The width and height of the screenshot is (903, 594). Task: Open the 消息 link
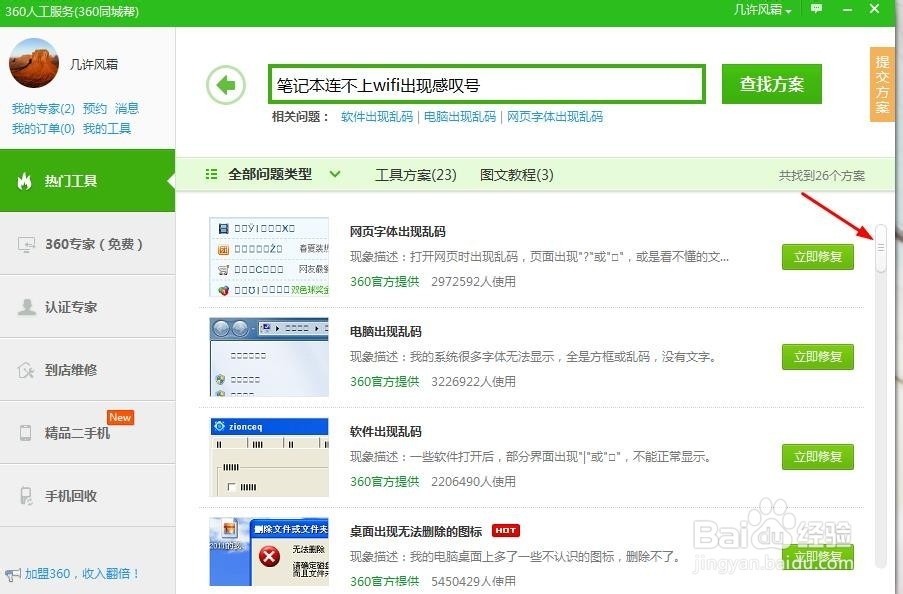[127, 108]
